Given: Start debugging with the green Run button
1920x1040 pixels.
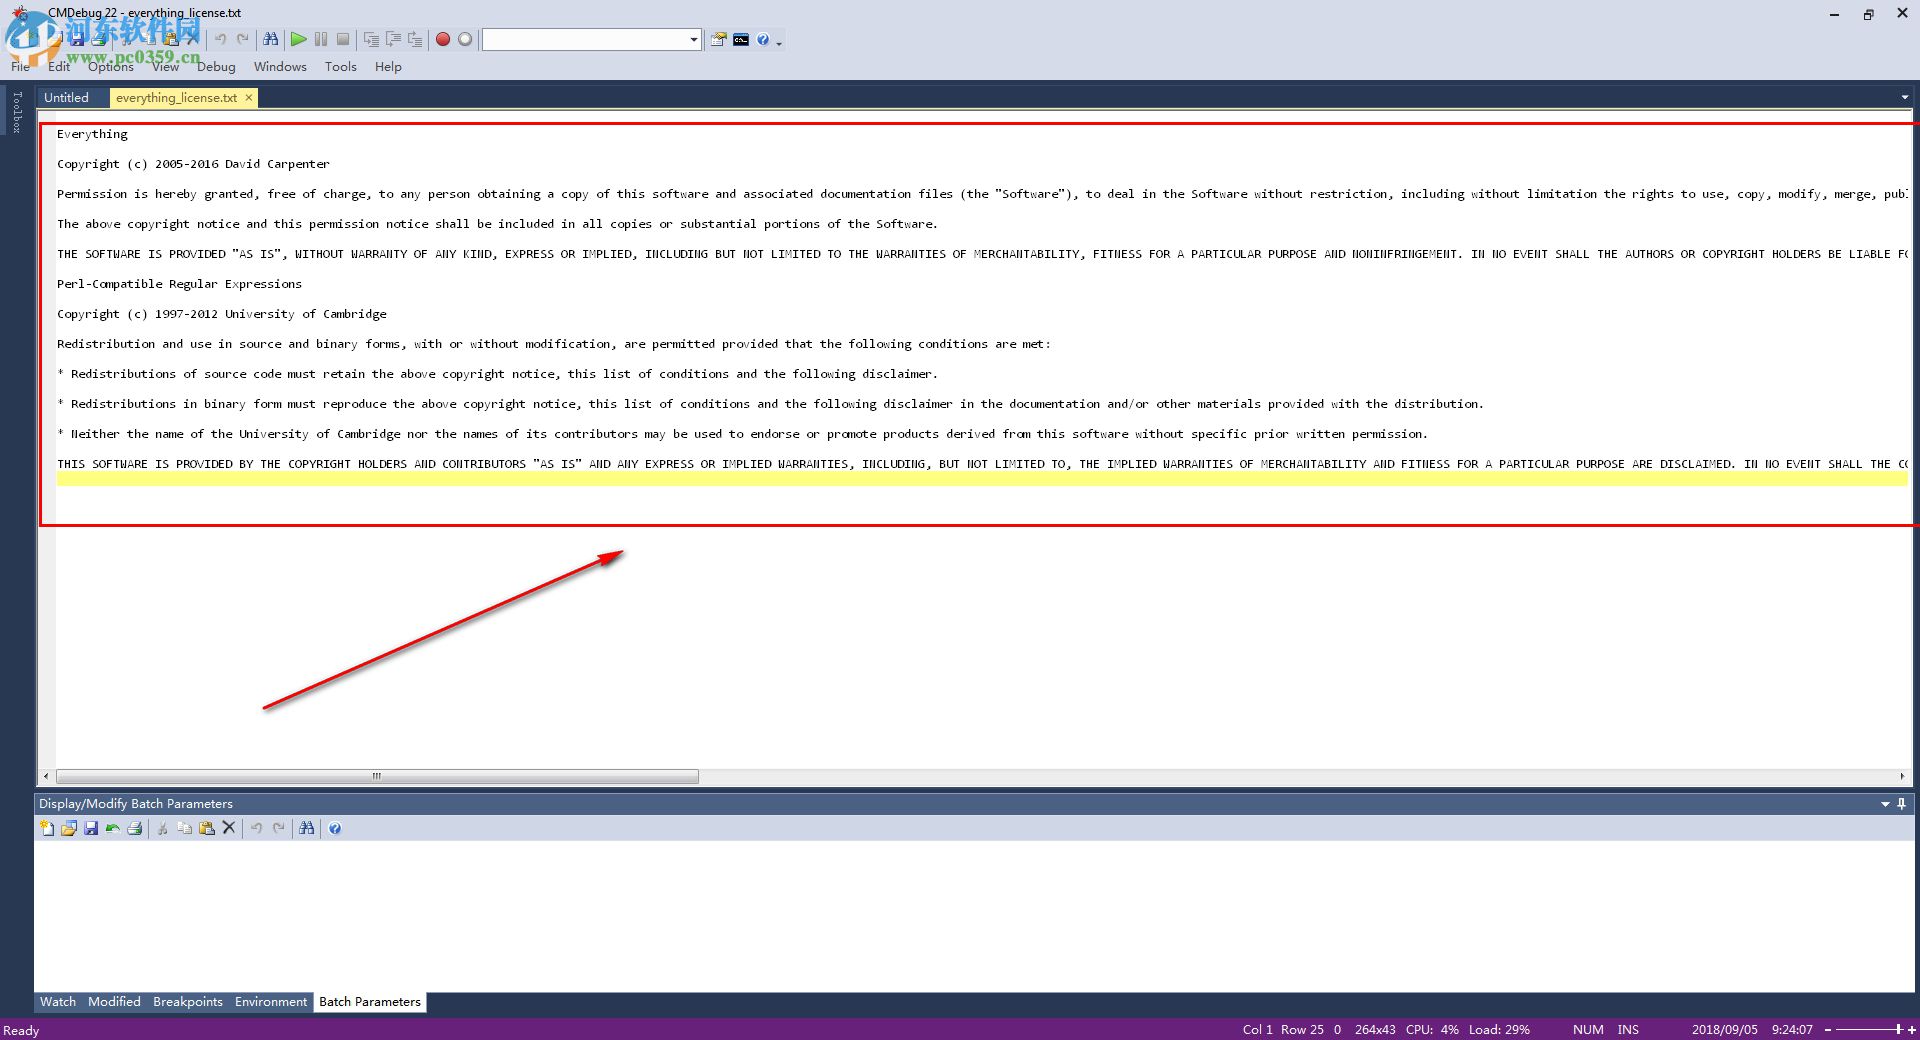Looking at the screenshot, I should [x=298, y=40].
